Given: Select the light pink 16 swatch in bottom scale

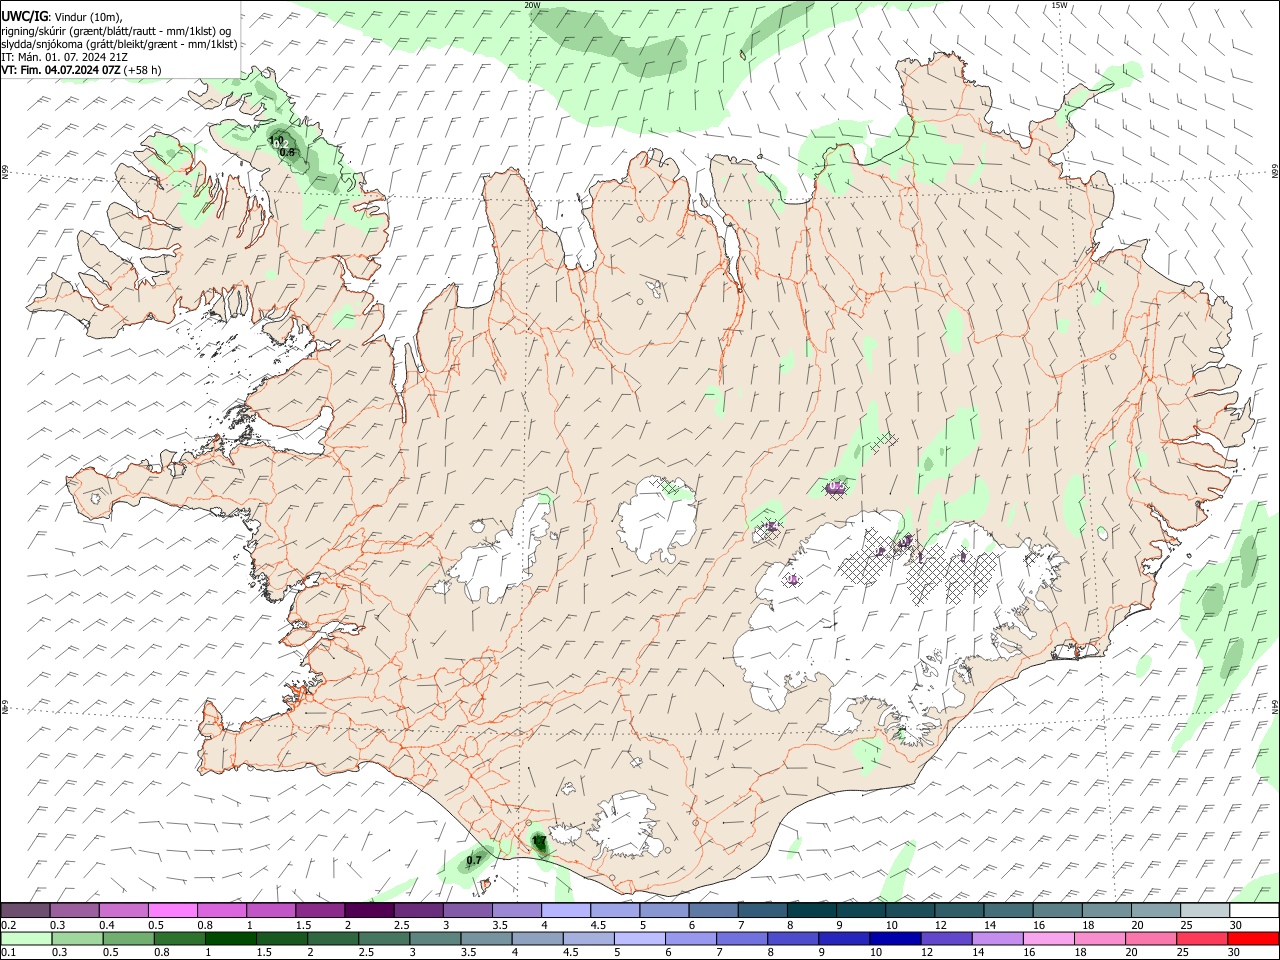Looking at the screenshot, I should (1048, 939).
